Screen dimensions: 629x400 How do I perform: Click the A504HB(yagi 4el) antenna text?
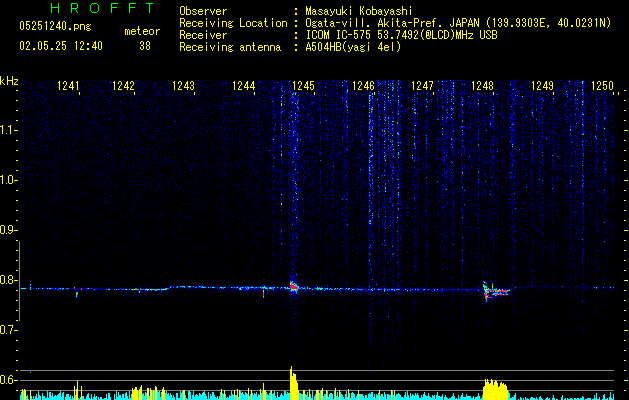pyautogui.click(x=353, y=47)
